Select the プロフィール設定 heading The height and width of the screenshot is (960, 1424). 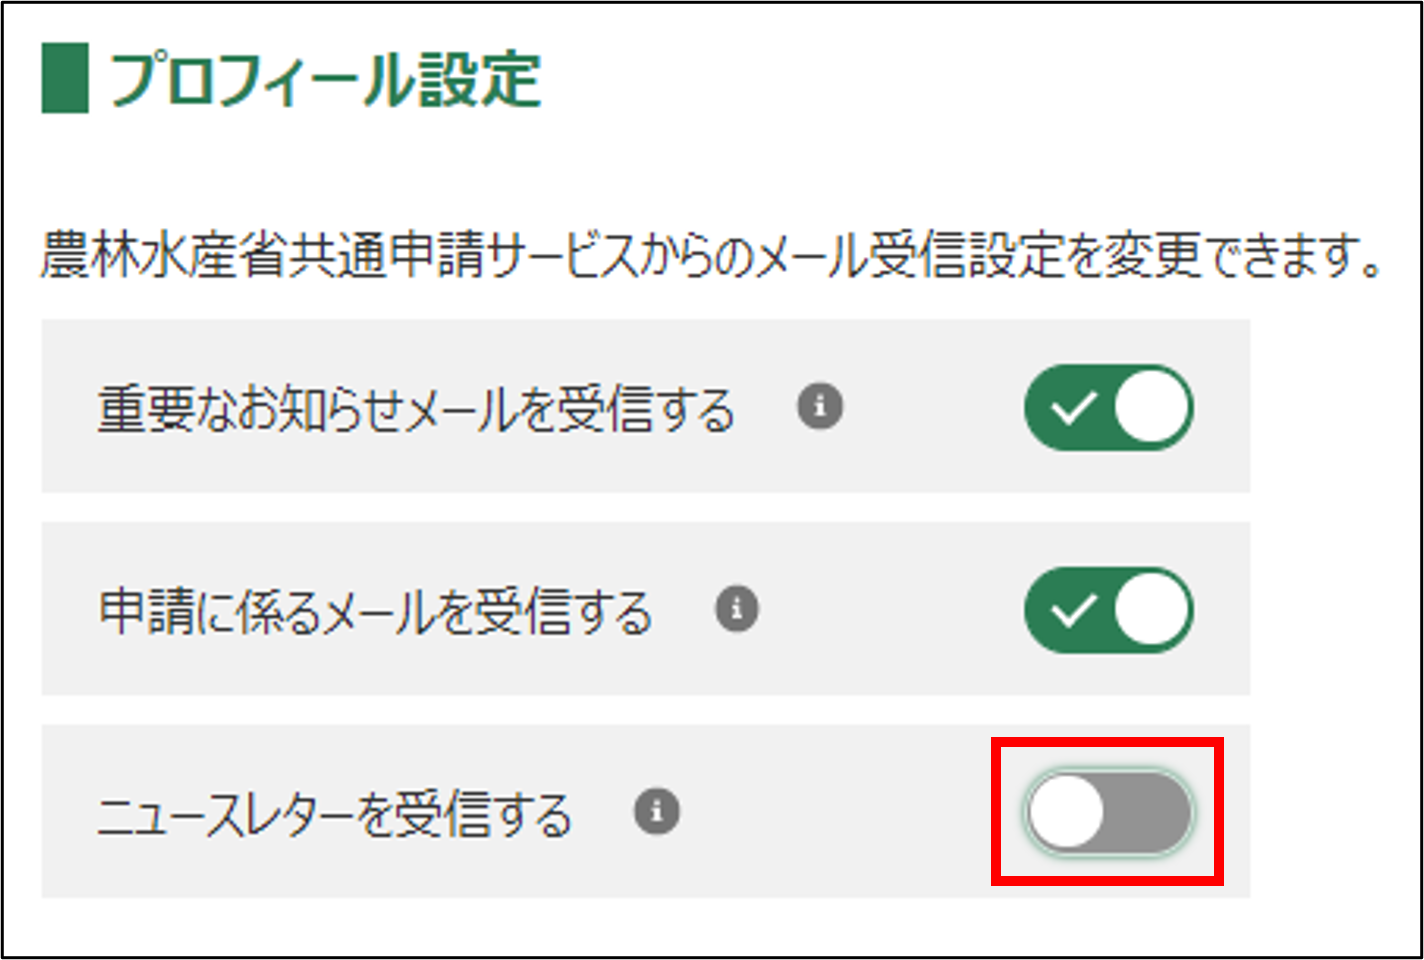coord(325,79)
